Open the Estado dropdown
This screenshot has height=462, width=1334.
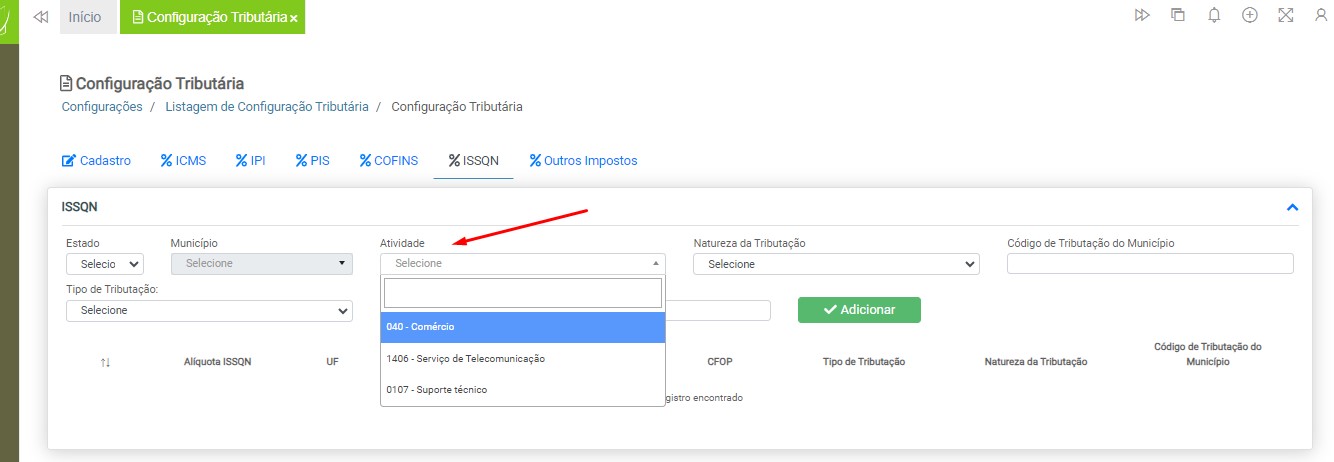tap(105, 264)
